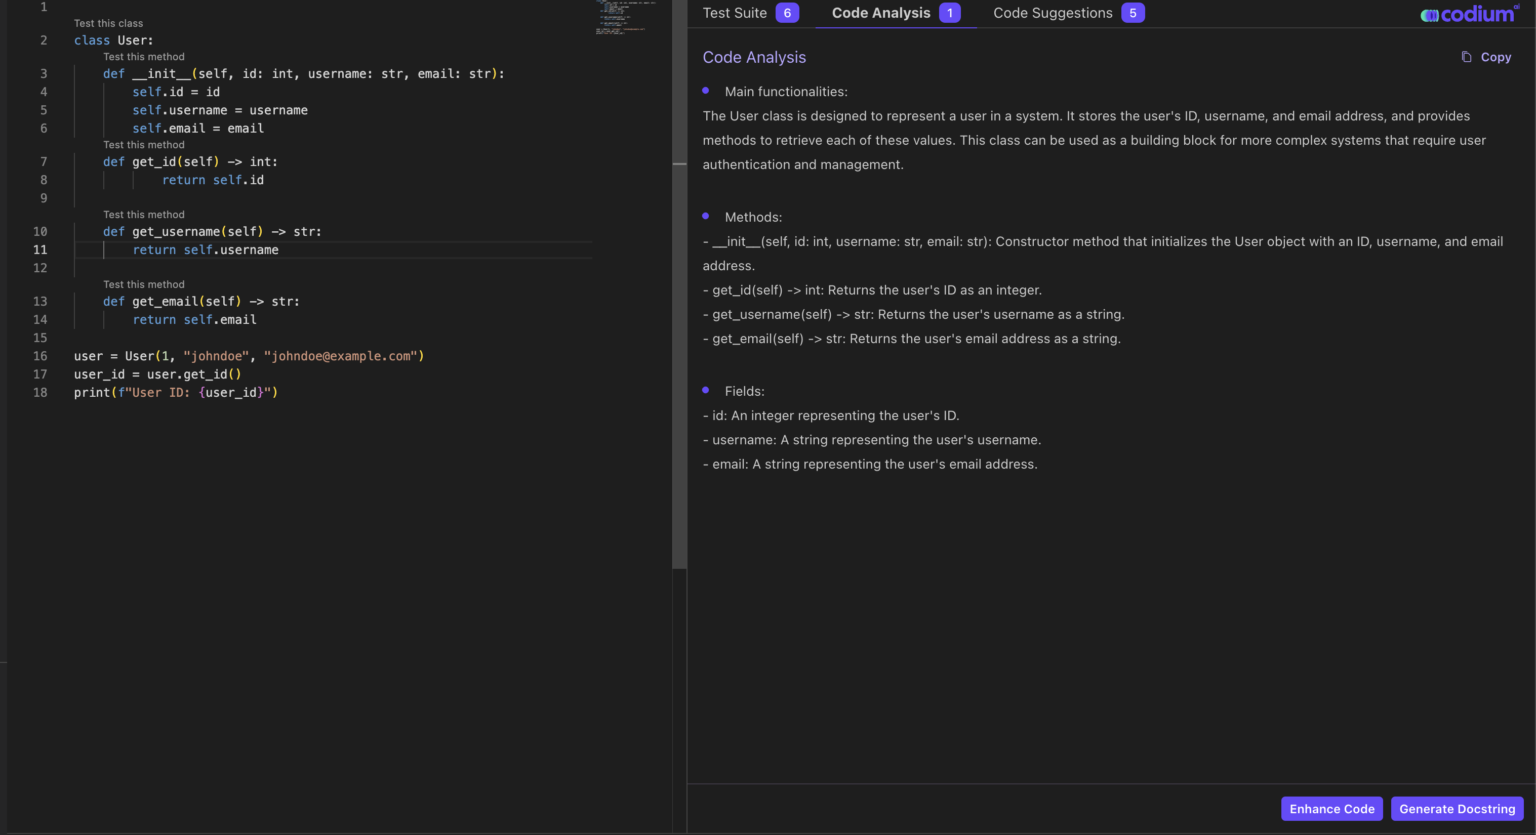
Task: Click 'Test this method' above get_username
Action: point(144,215)
